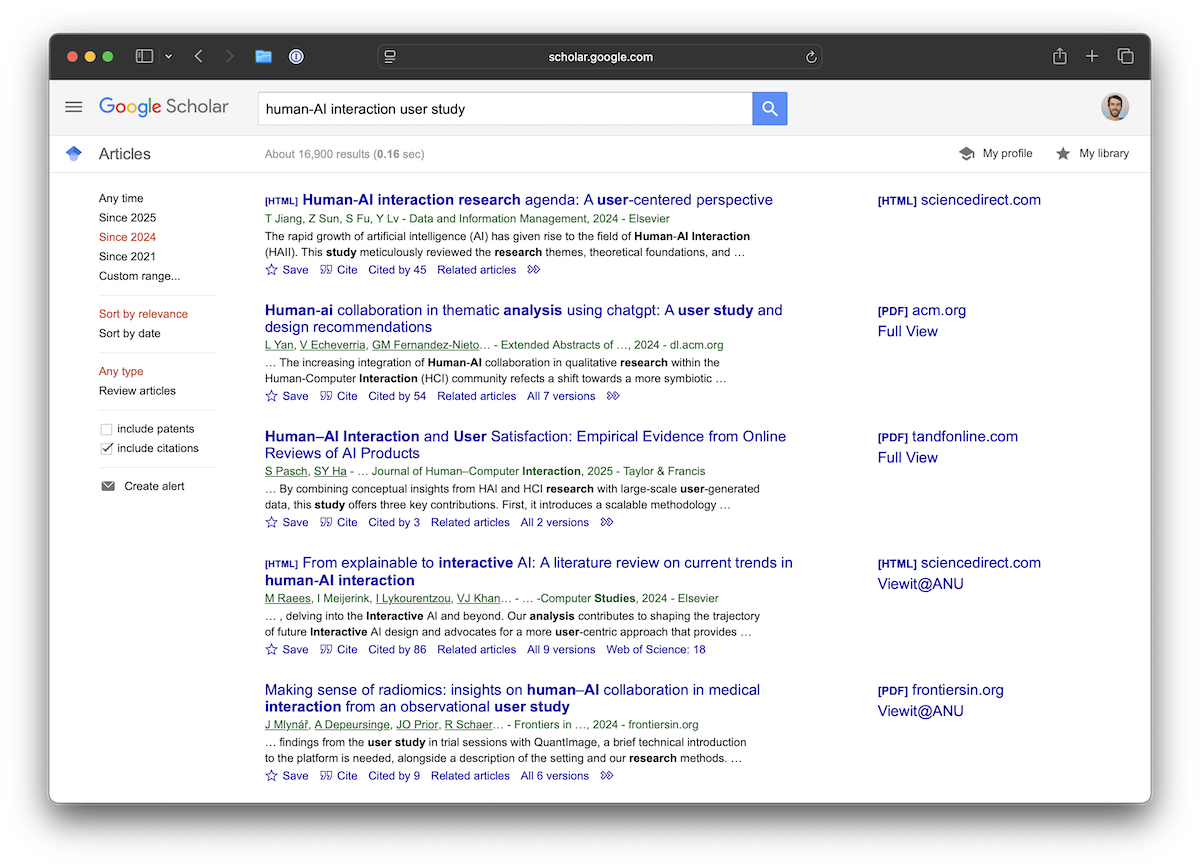Uncheck the include citations checkbox
The image size is (1200, 868).
(105, 448)
